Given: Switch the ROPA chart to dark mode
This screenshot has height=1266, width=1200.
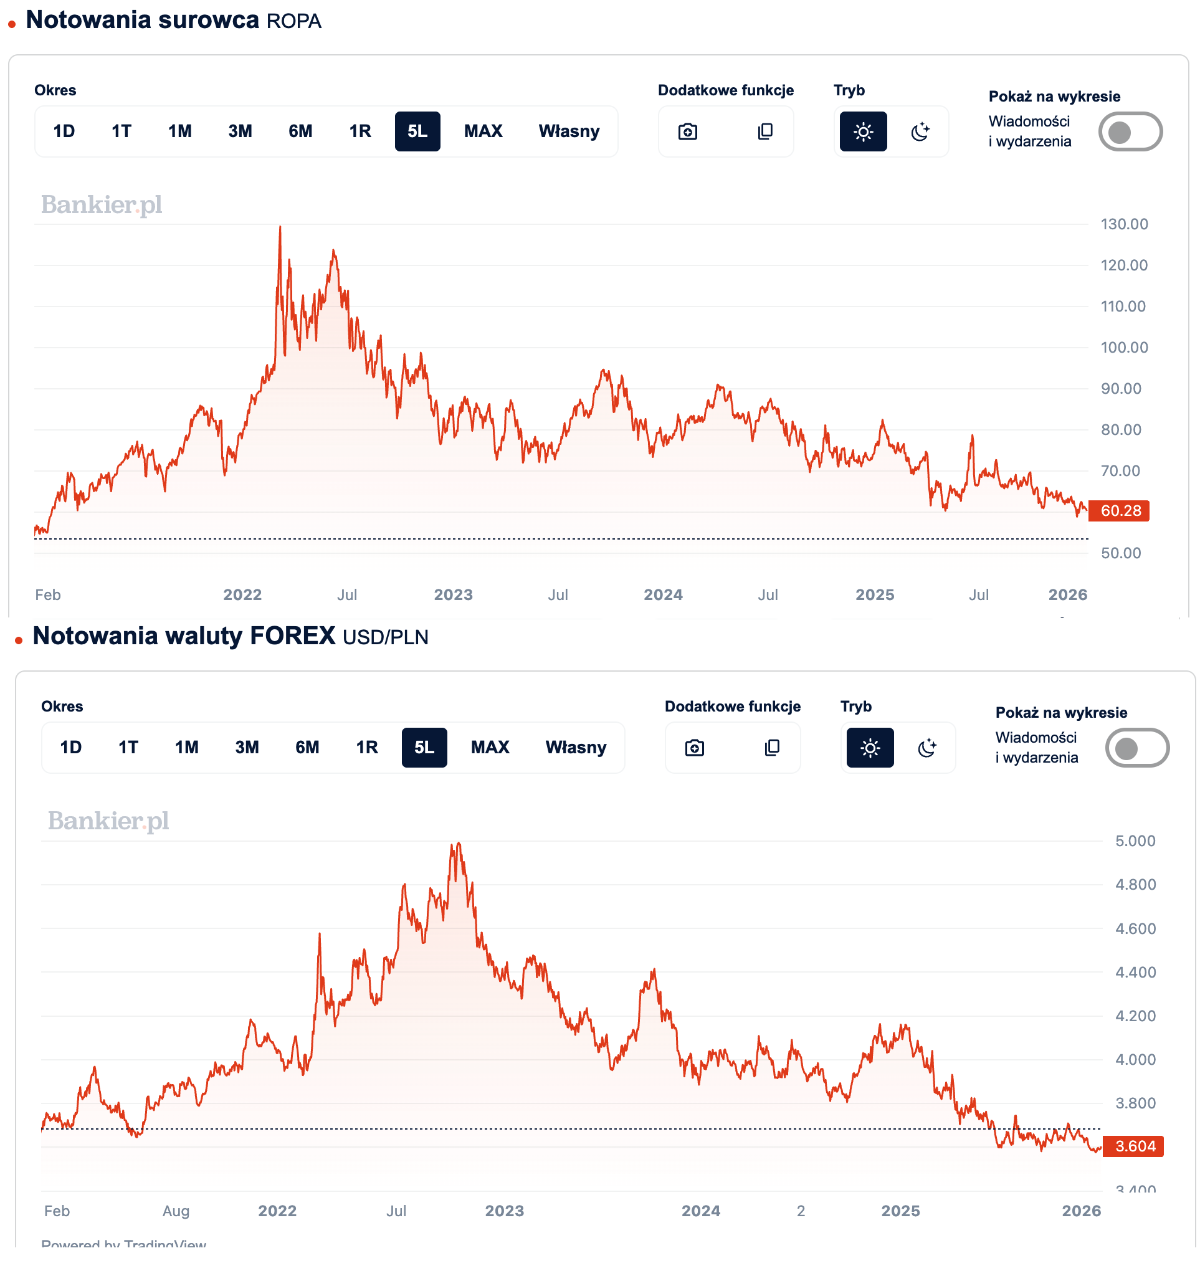Looking at the screenshot, I should click(x=920, y=132).
